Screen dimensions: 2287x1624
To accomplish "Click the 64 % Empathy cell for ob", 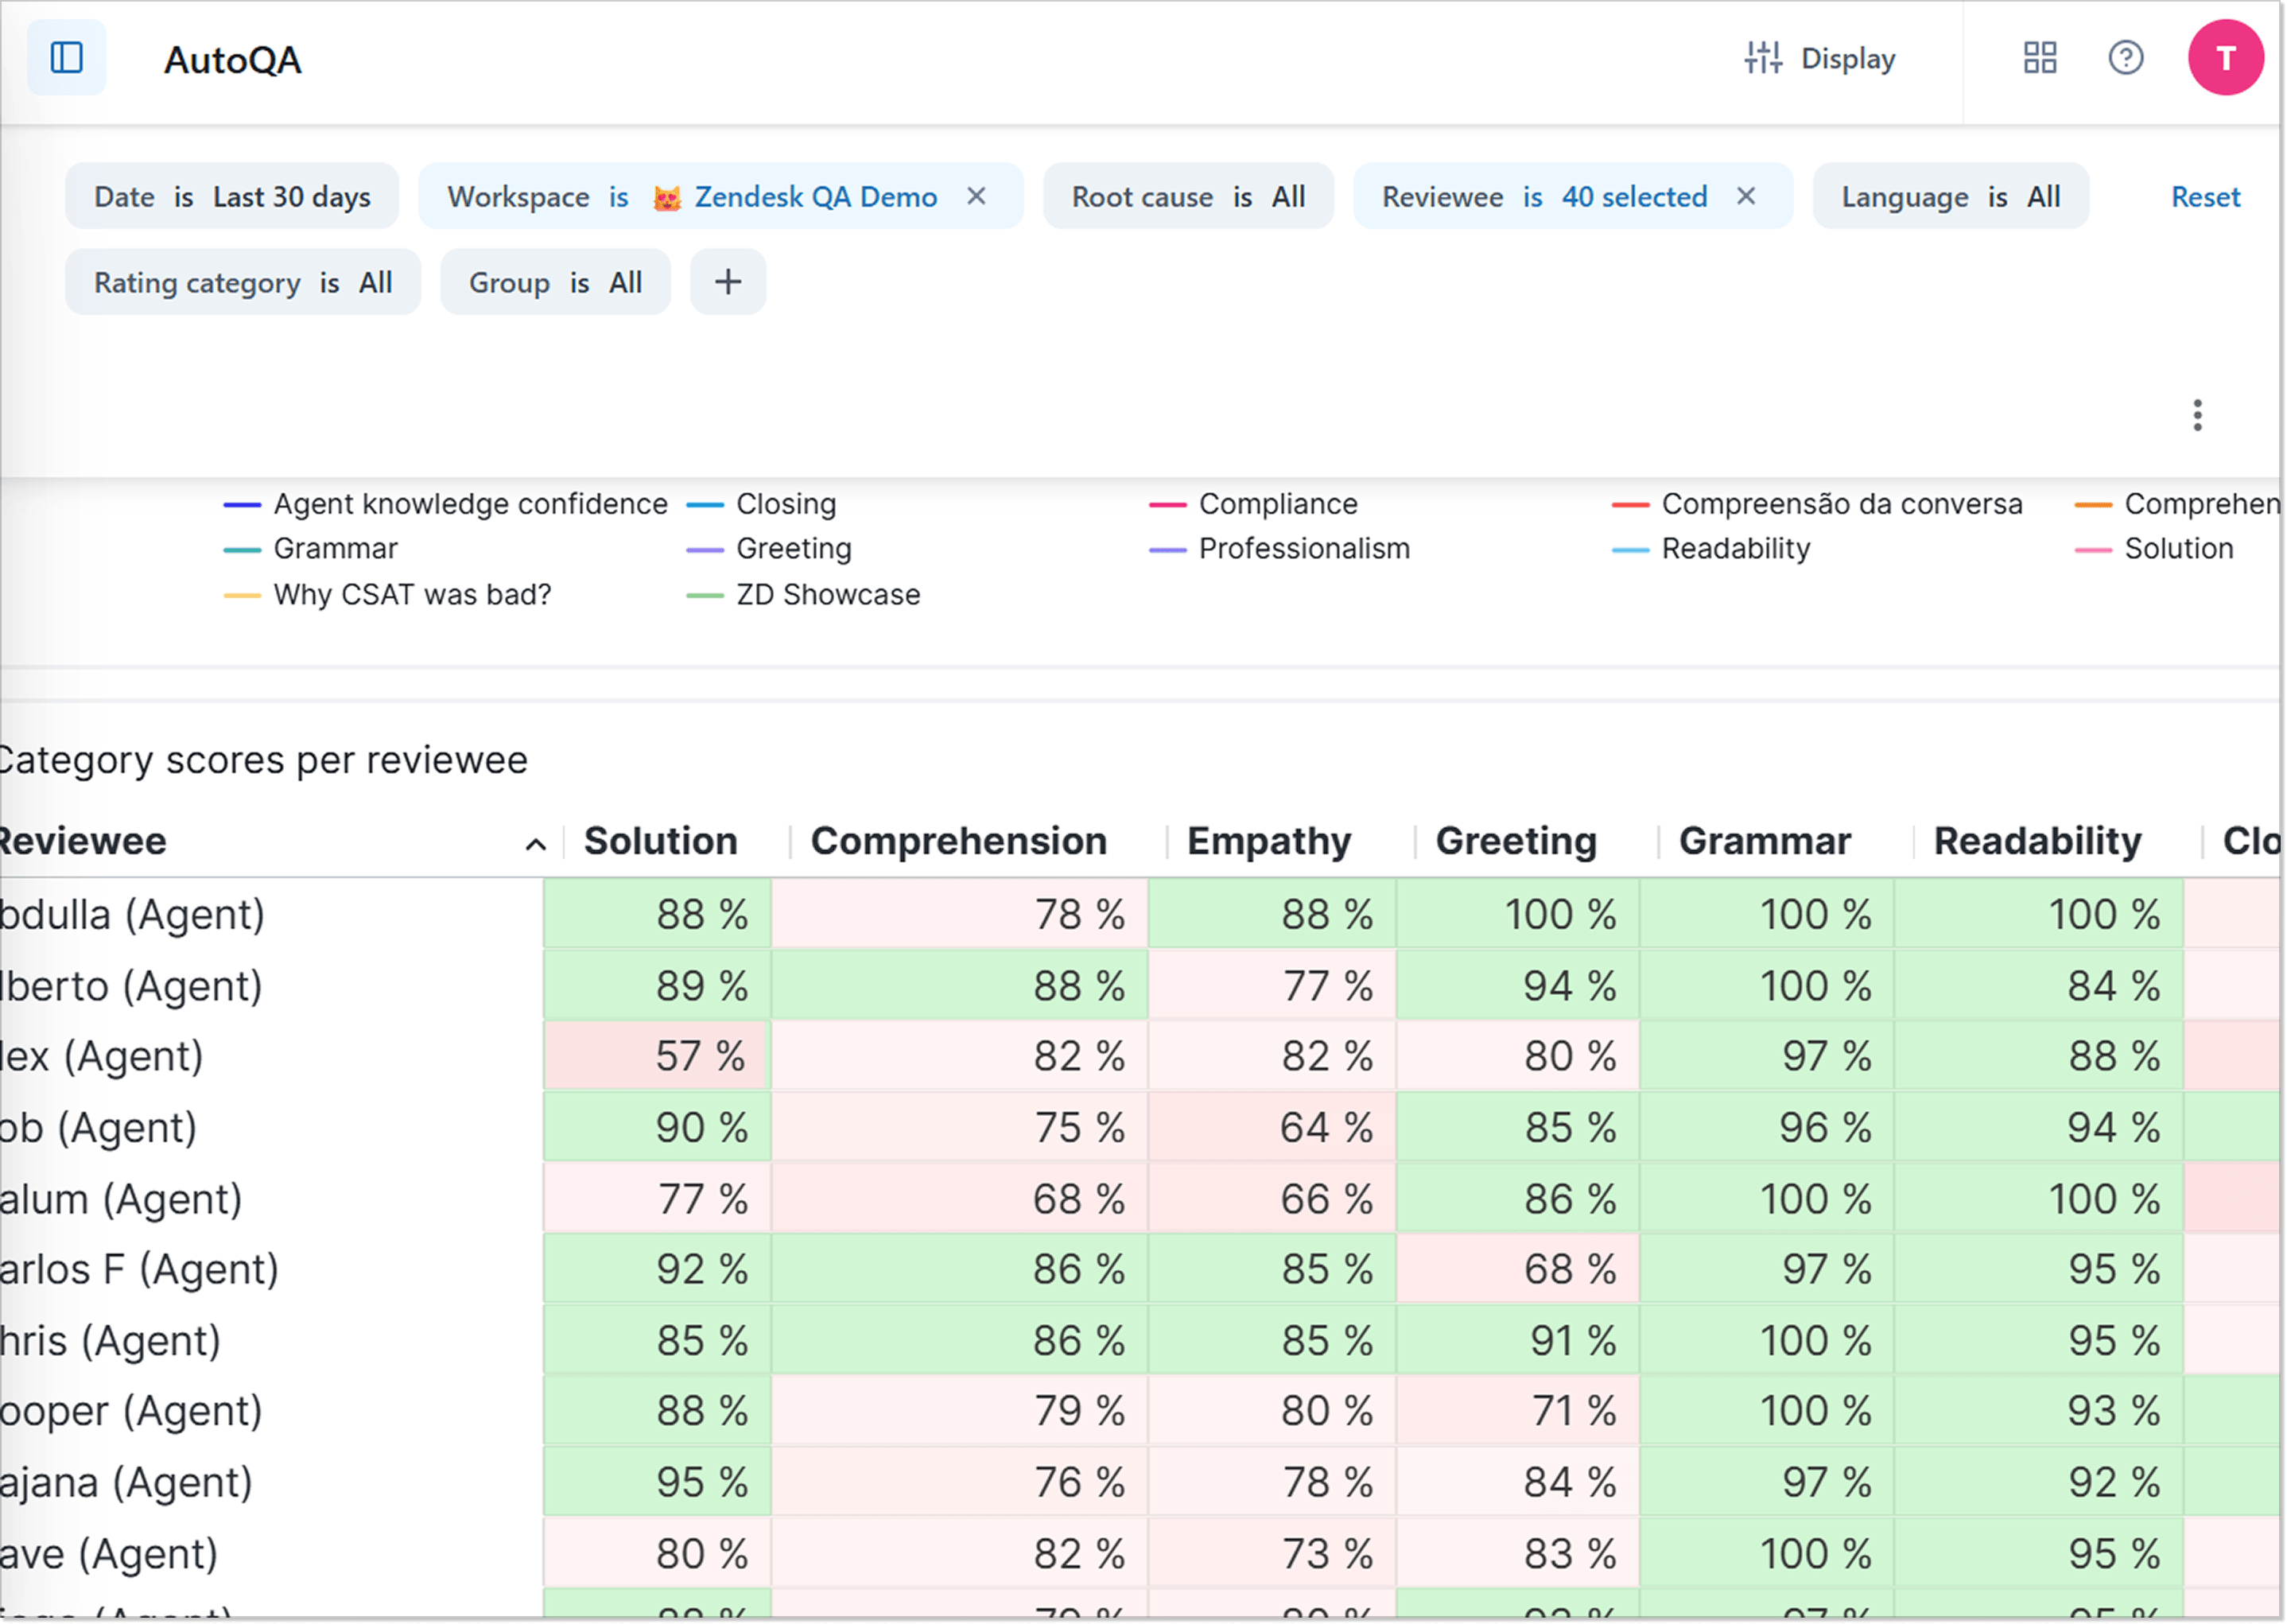I will click(x=1272, y=1128).
